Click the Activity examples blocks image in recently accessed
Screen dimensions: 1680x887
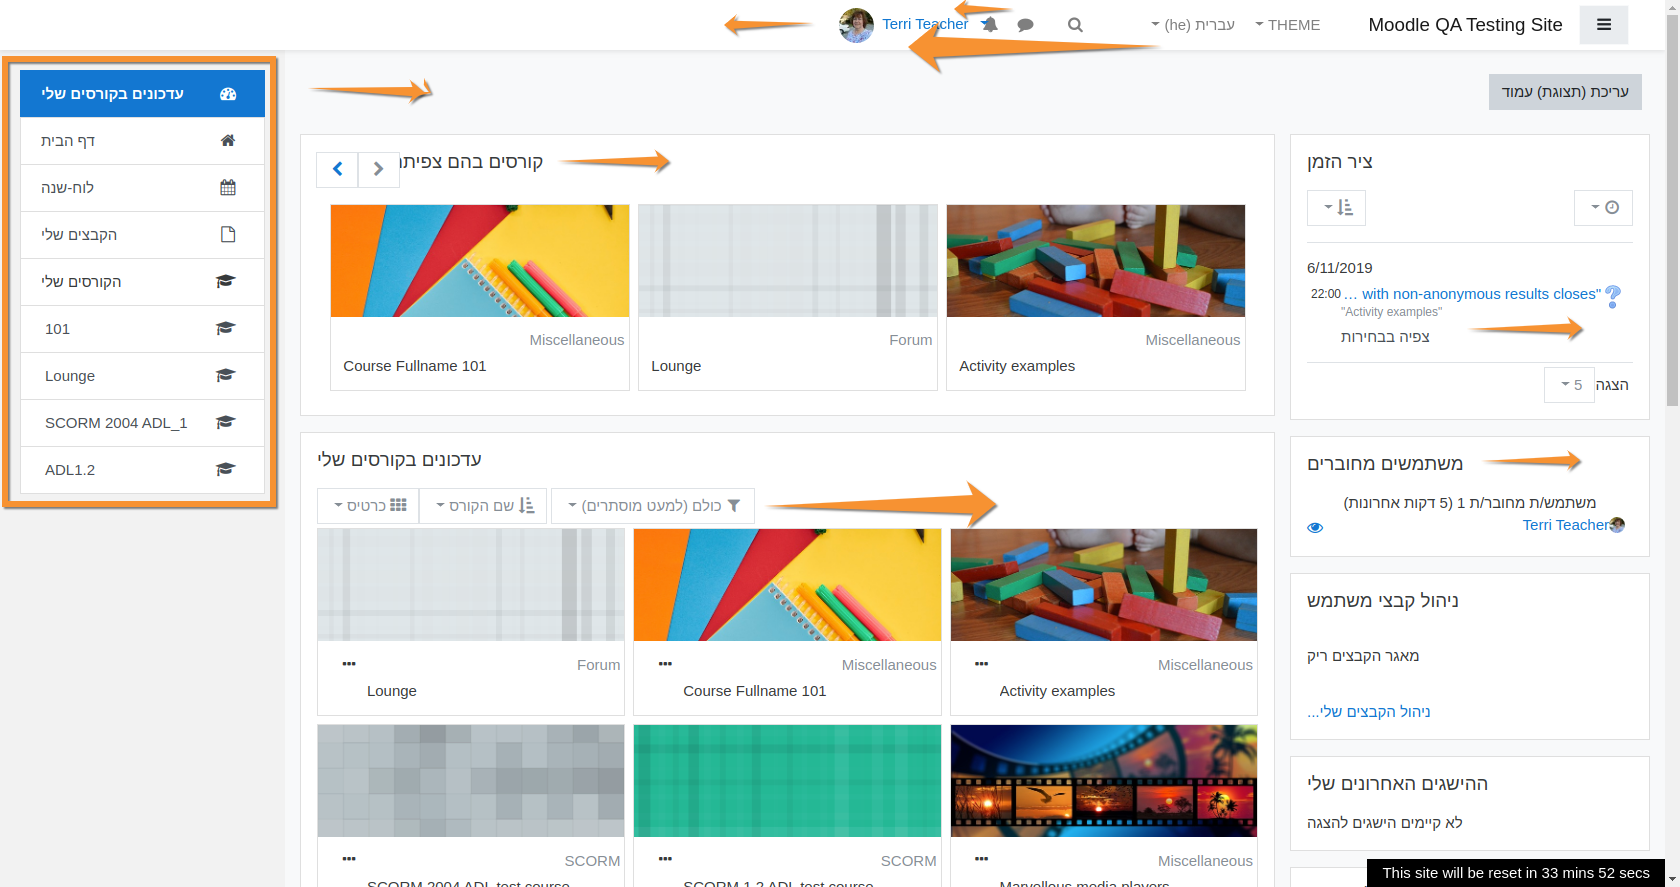[x=1096, y=261]
